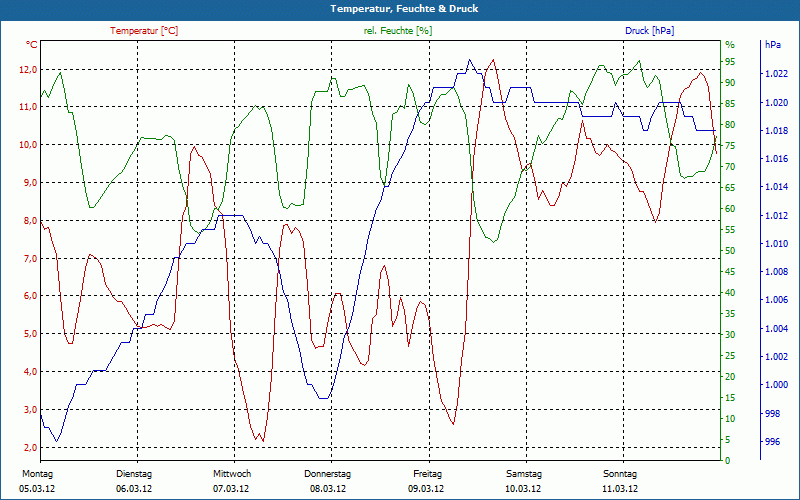Click the '10,0' temperature axis value

click(x=29, y=145)
